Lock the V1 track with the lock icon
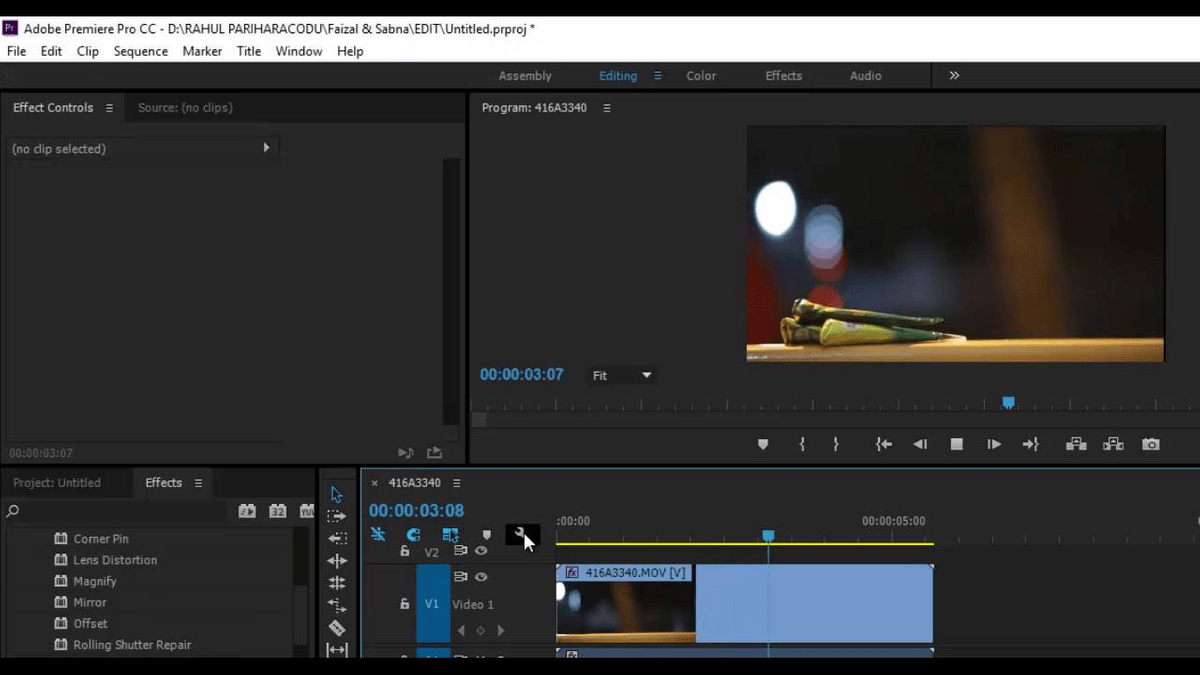1200x675 pixels. 405,604
